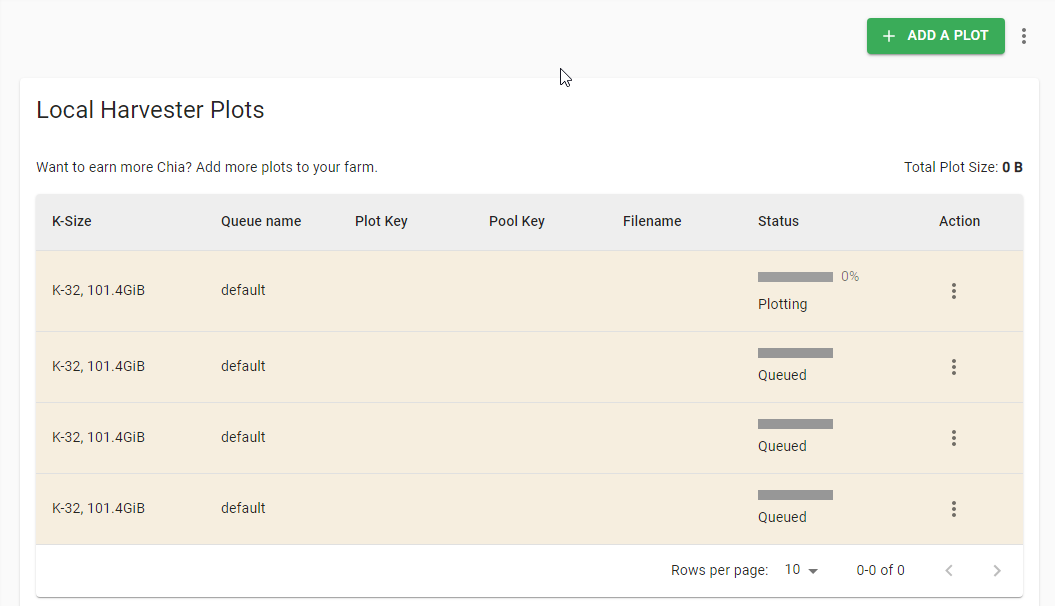Select the first K-32, 101.4GiB cell
The height and width of the screenshot is (606, 1055).
(x=97, y=290)
